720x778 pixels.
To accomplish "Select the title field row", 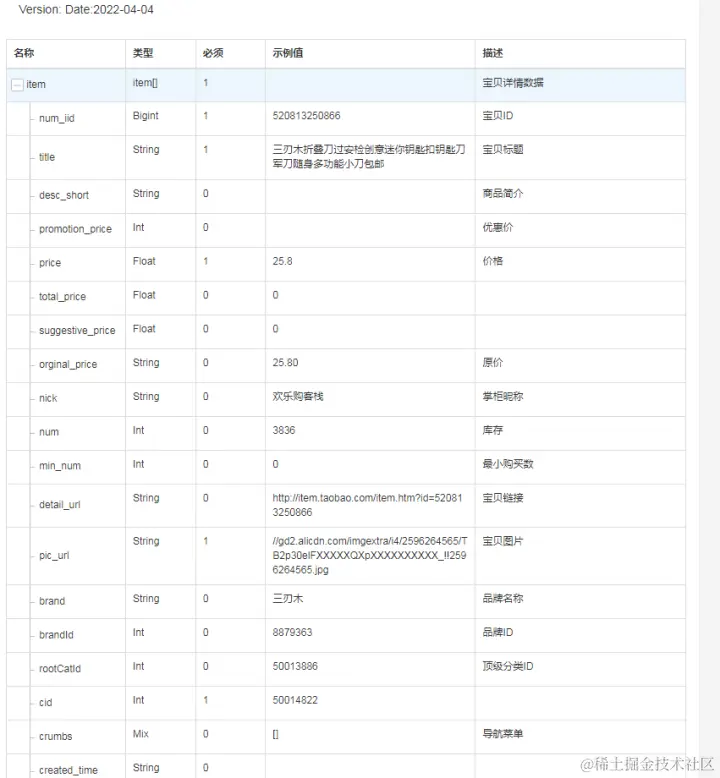I will point(346,157).
